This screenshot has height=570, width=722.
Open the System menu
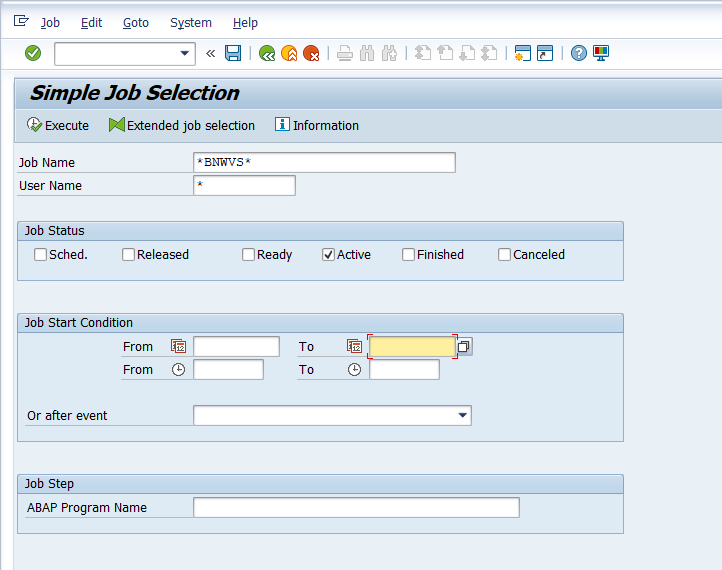coord(190,22)
